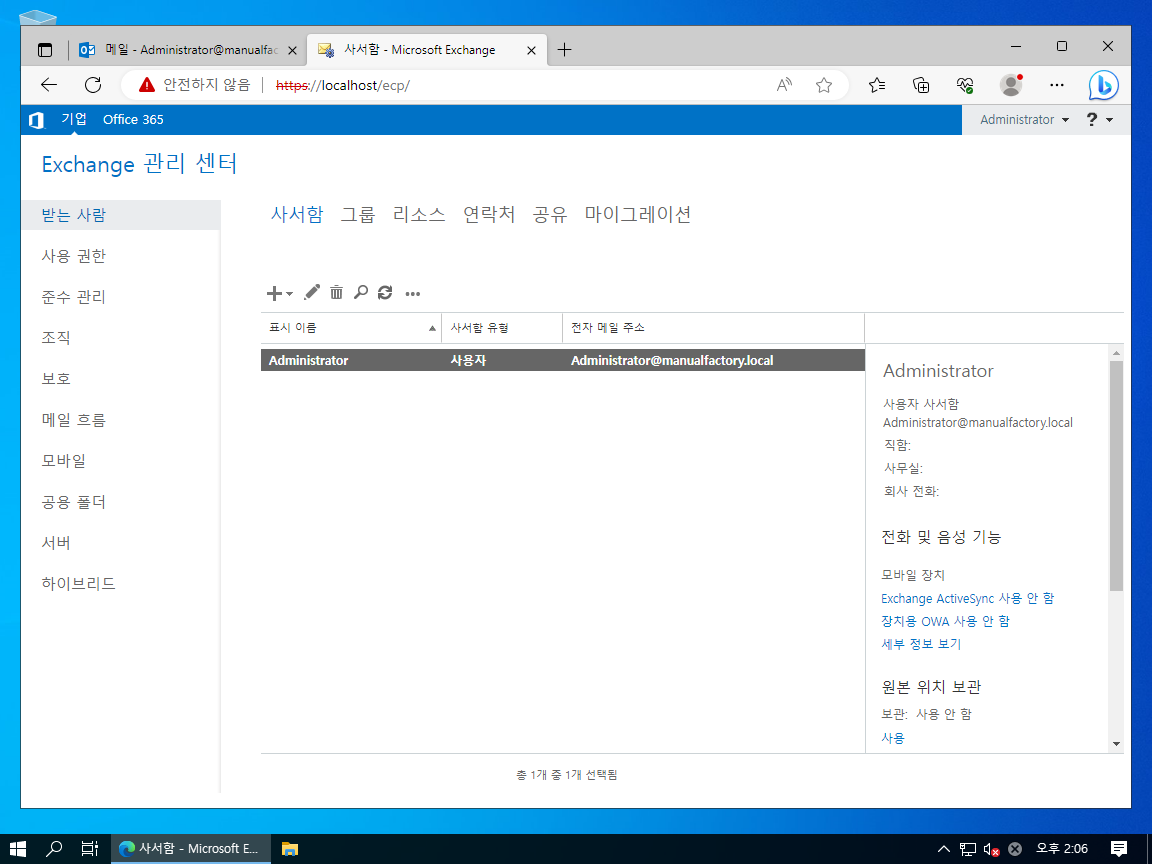Click the browser address bar URL
This screenshot has width=1152, height=864.
[342, 85]
